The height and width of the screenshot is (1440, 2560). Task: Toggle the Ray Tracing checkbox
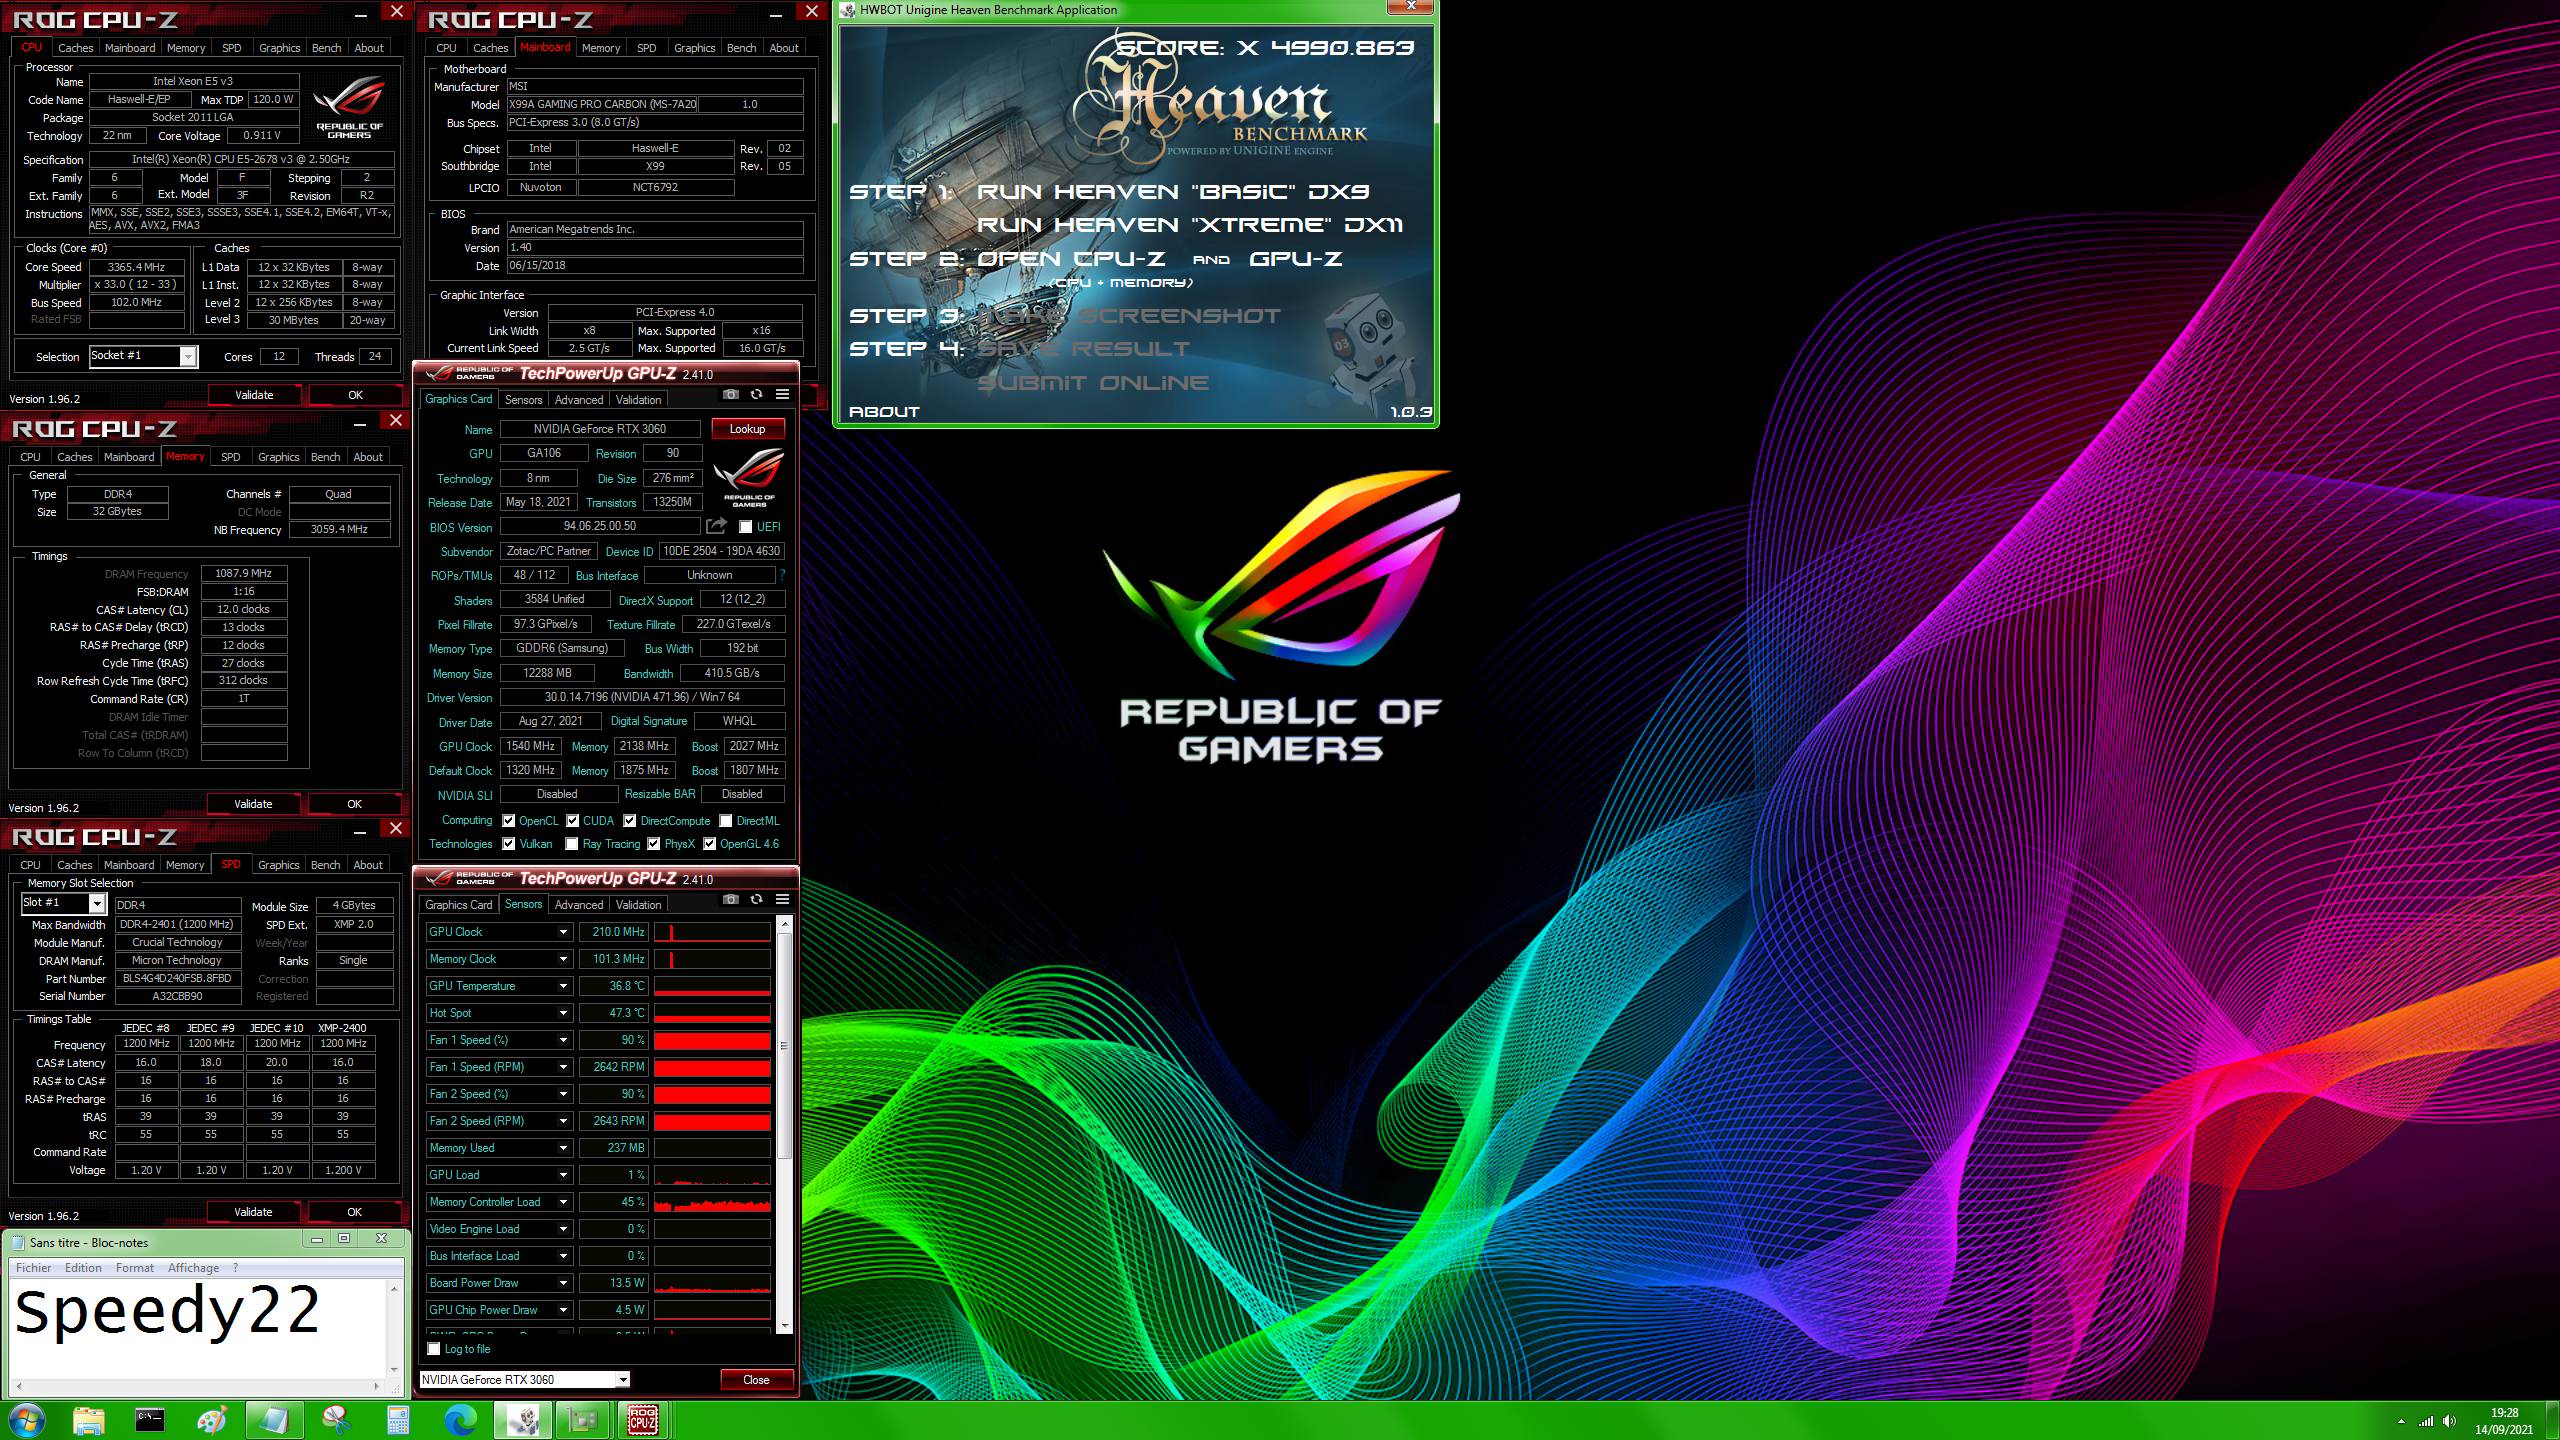[x=572, y=844]
